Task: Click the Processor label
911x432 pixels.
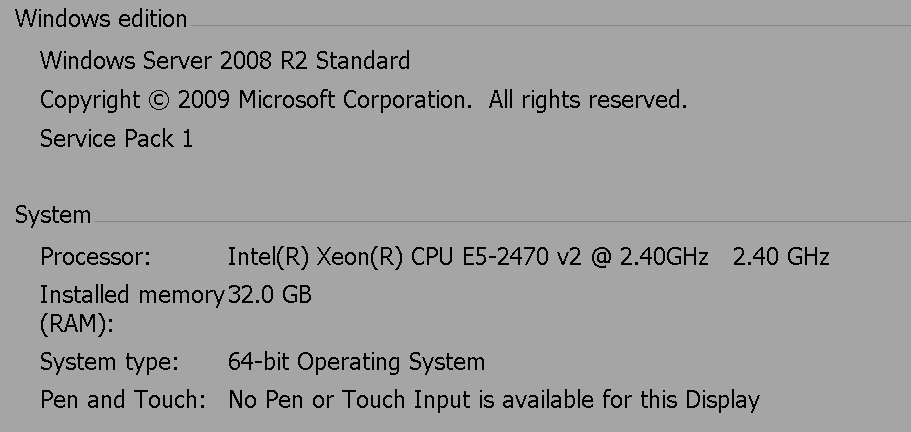Action: (95, 257)
